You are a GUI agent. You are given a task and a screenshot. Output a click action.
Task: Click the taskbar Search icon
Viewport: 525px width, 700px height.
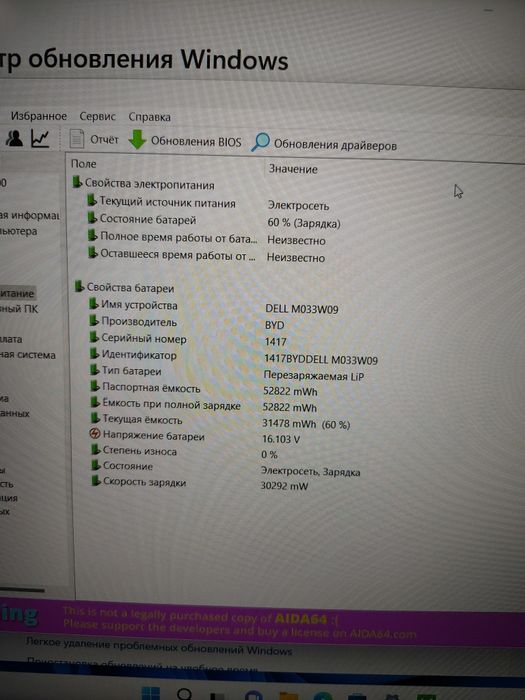pyautogui.click(x=184, y=694)
